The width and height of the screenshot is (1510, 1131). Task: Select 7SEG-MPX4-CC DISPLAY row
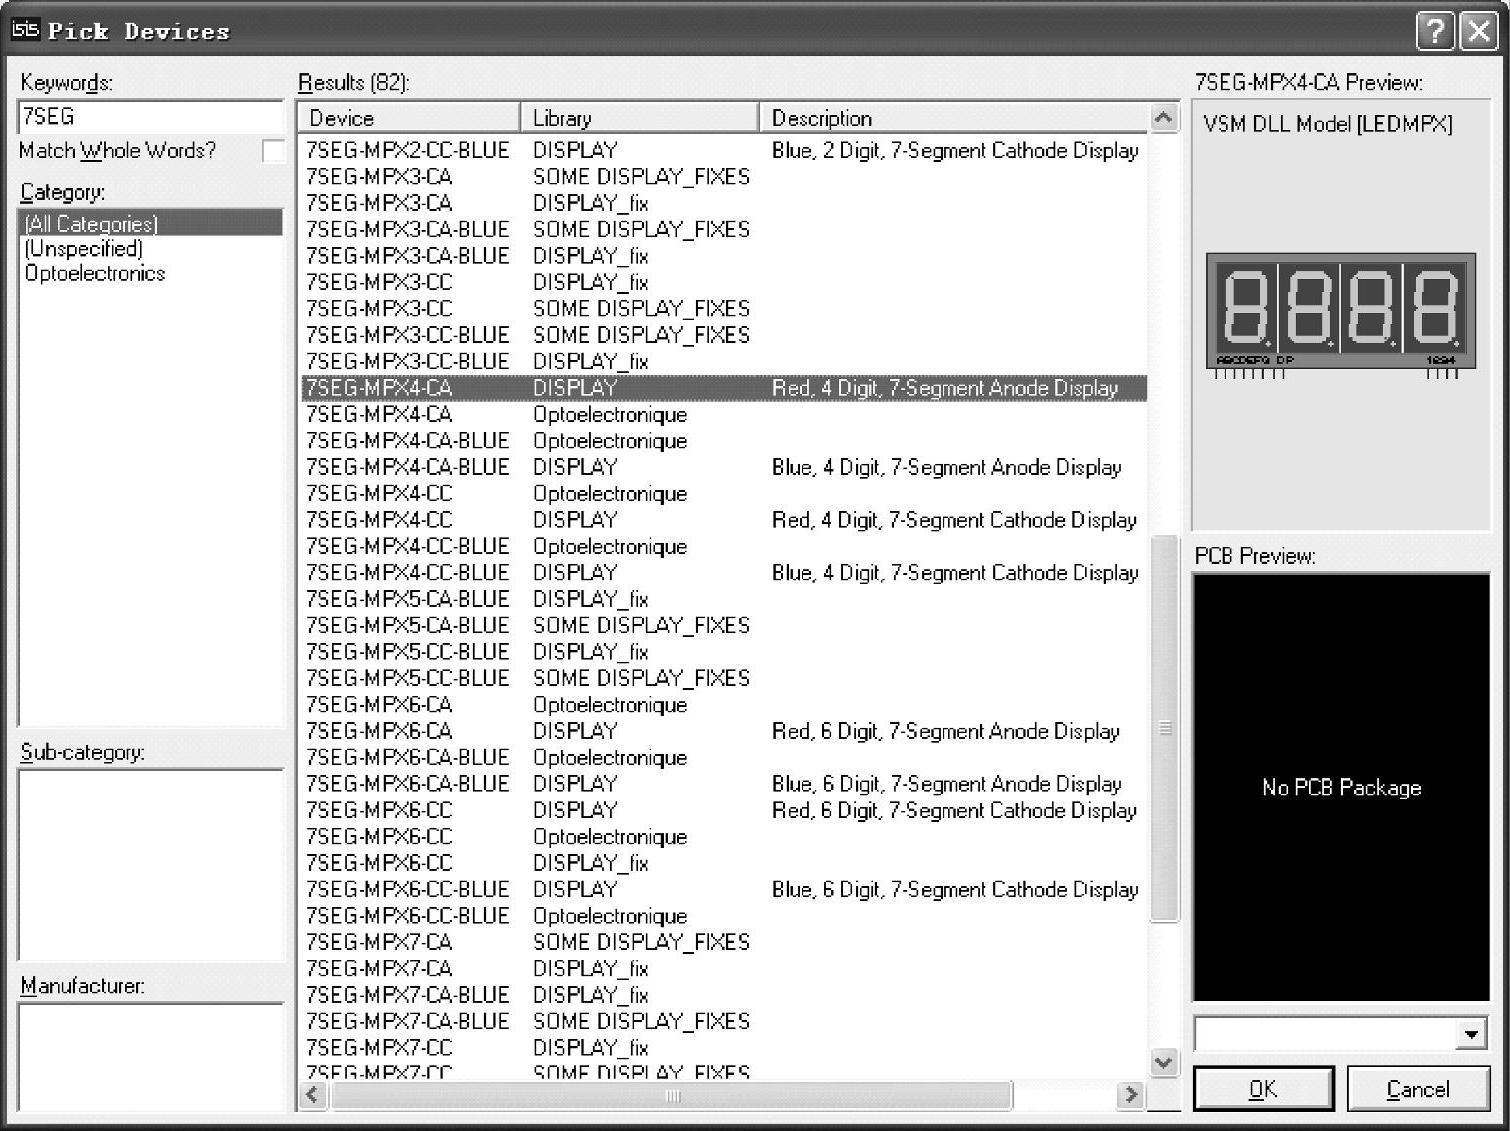pos(724,520)
